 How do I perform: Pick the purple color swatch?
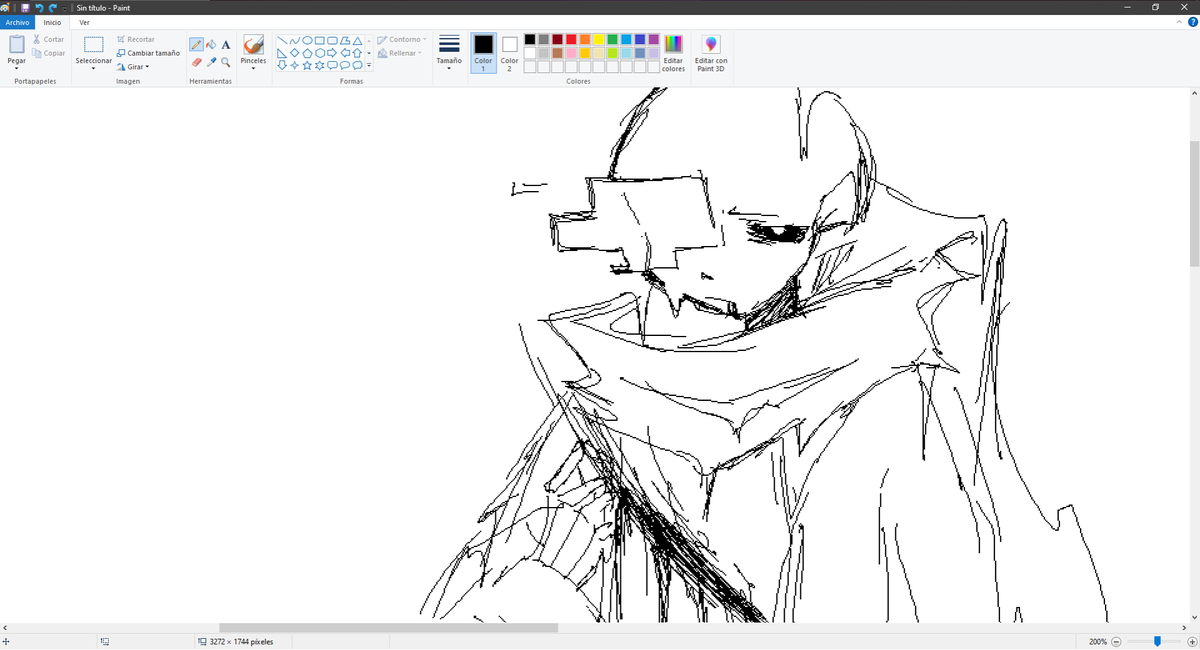pyautogui.click(x=653, y=39)
